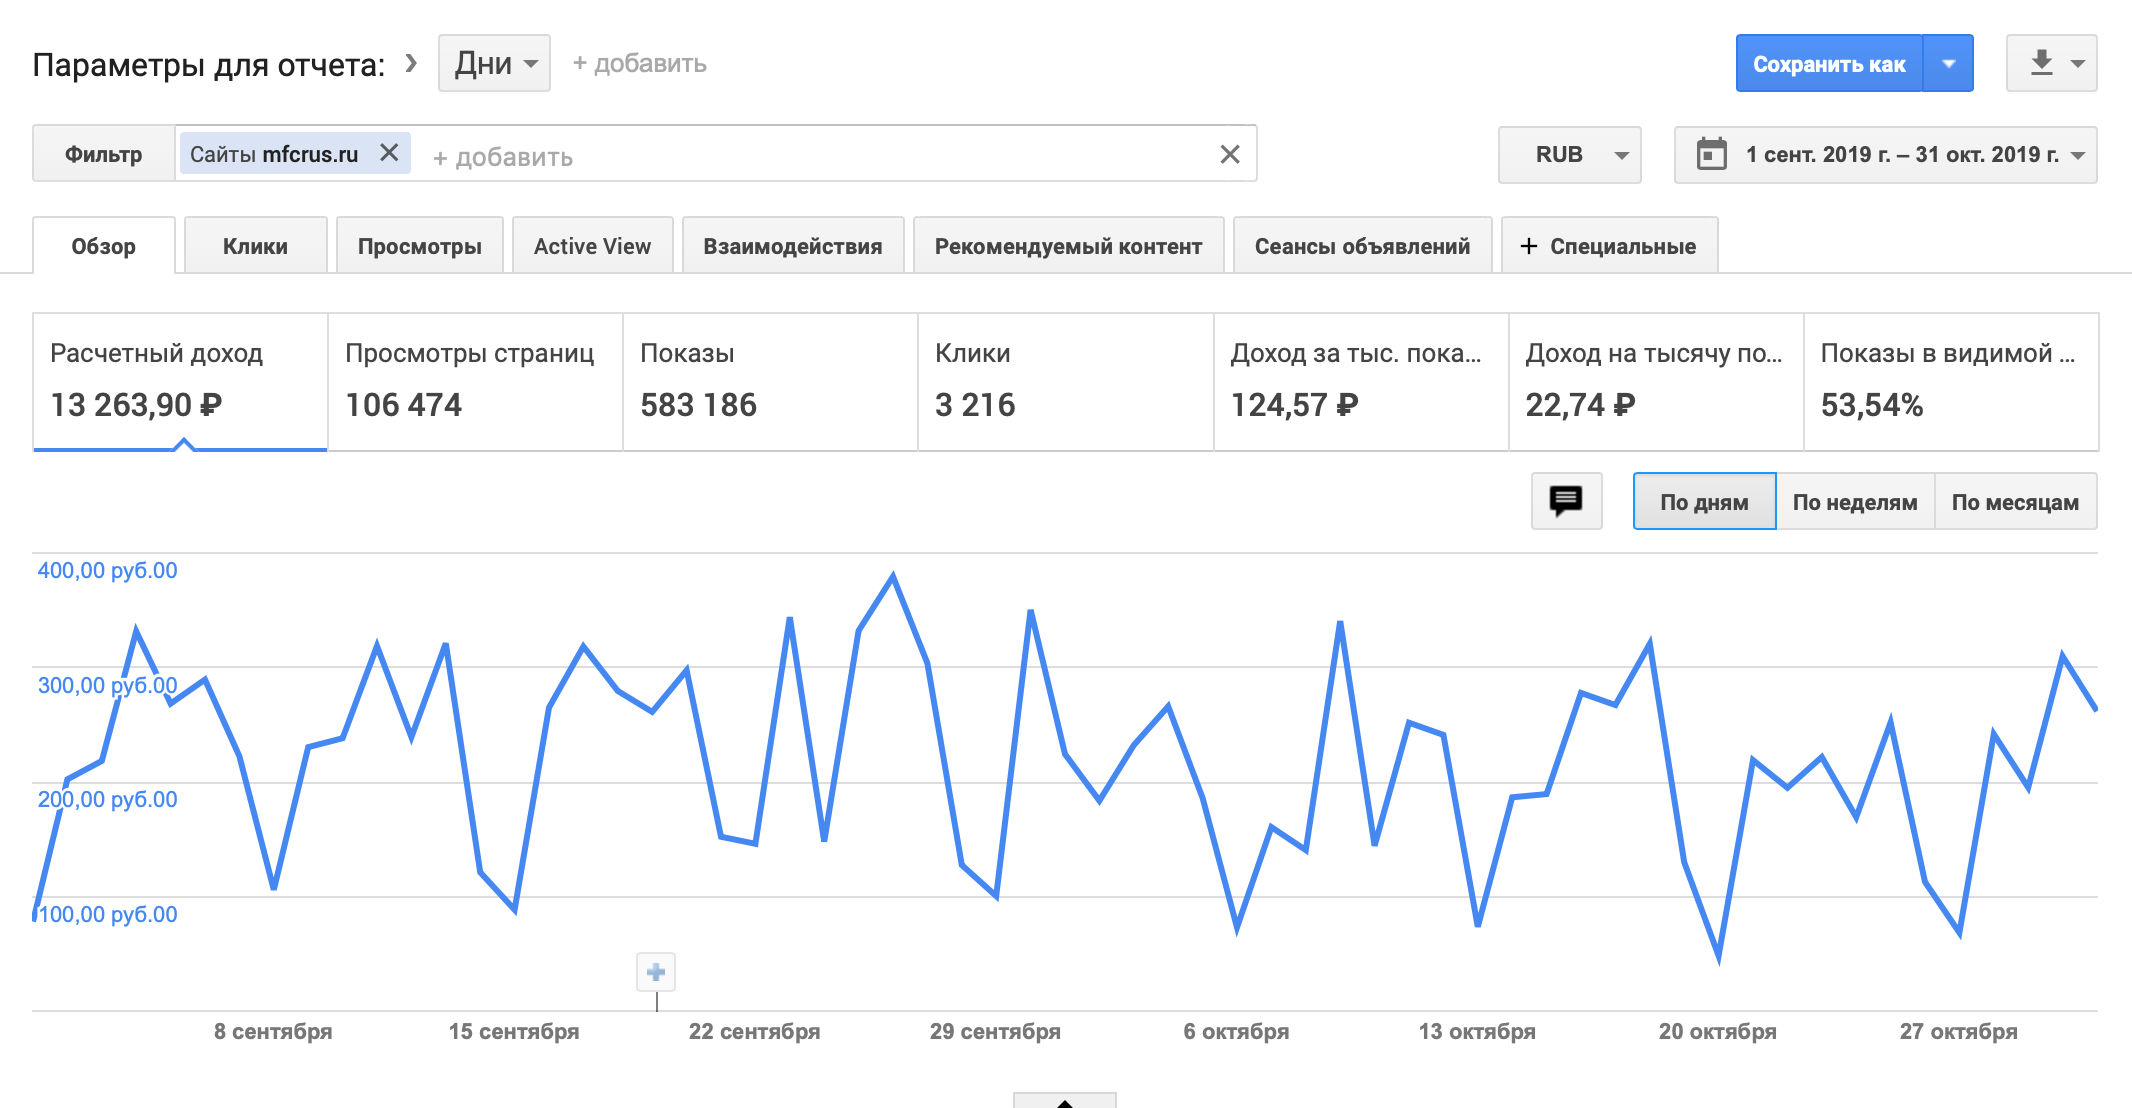The image size is (2132, 1108).
Task: Open the chart annotations comment icon
Action: tap(1566, 501)
